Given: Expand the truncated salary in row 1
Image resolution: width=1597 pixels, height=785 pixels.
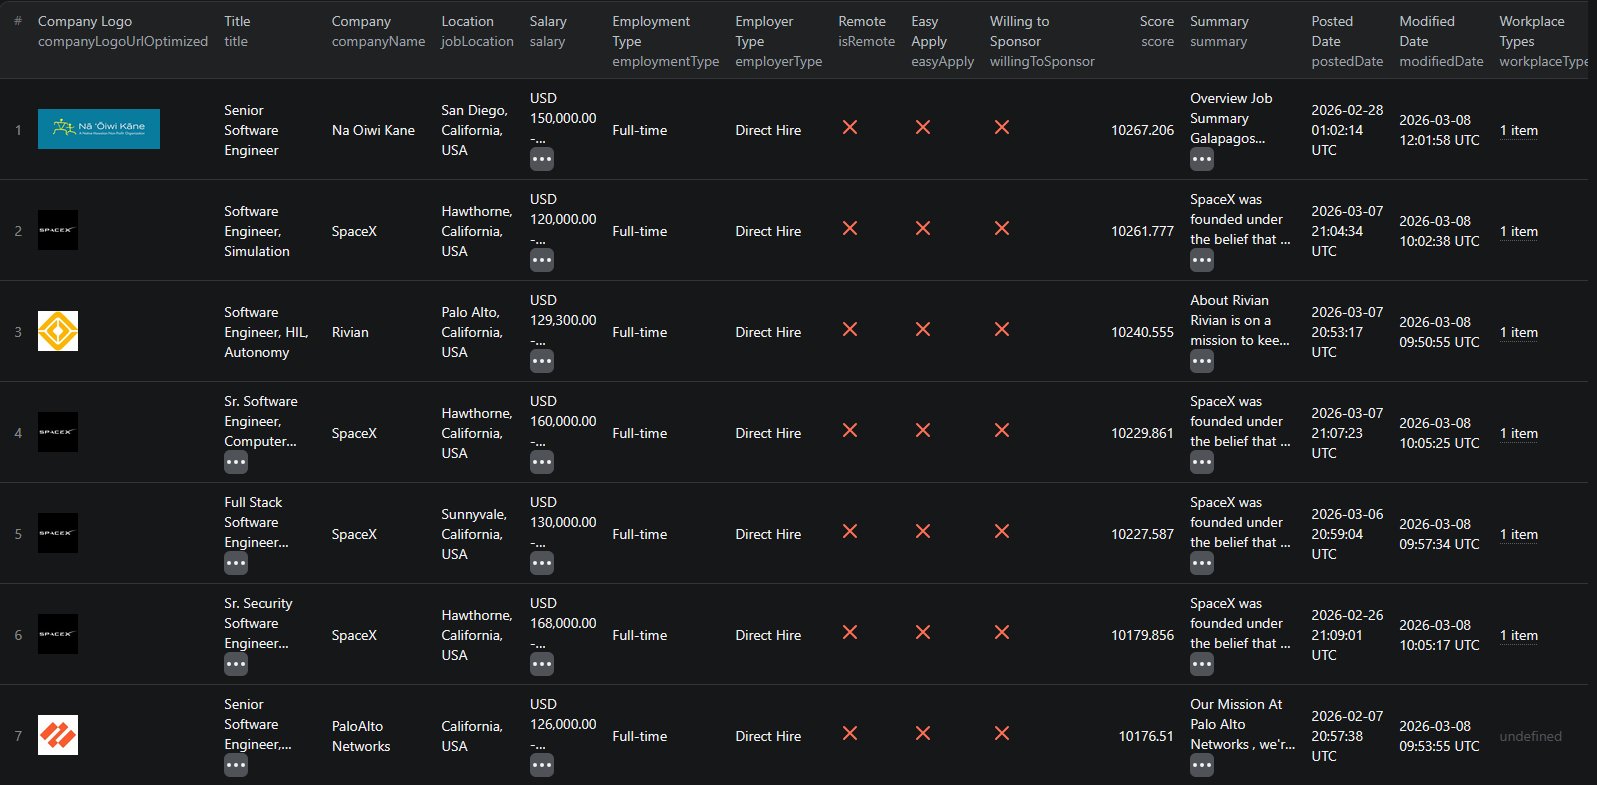Looking at the screenshot, I should (542, 159).
